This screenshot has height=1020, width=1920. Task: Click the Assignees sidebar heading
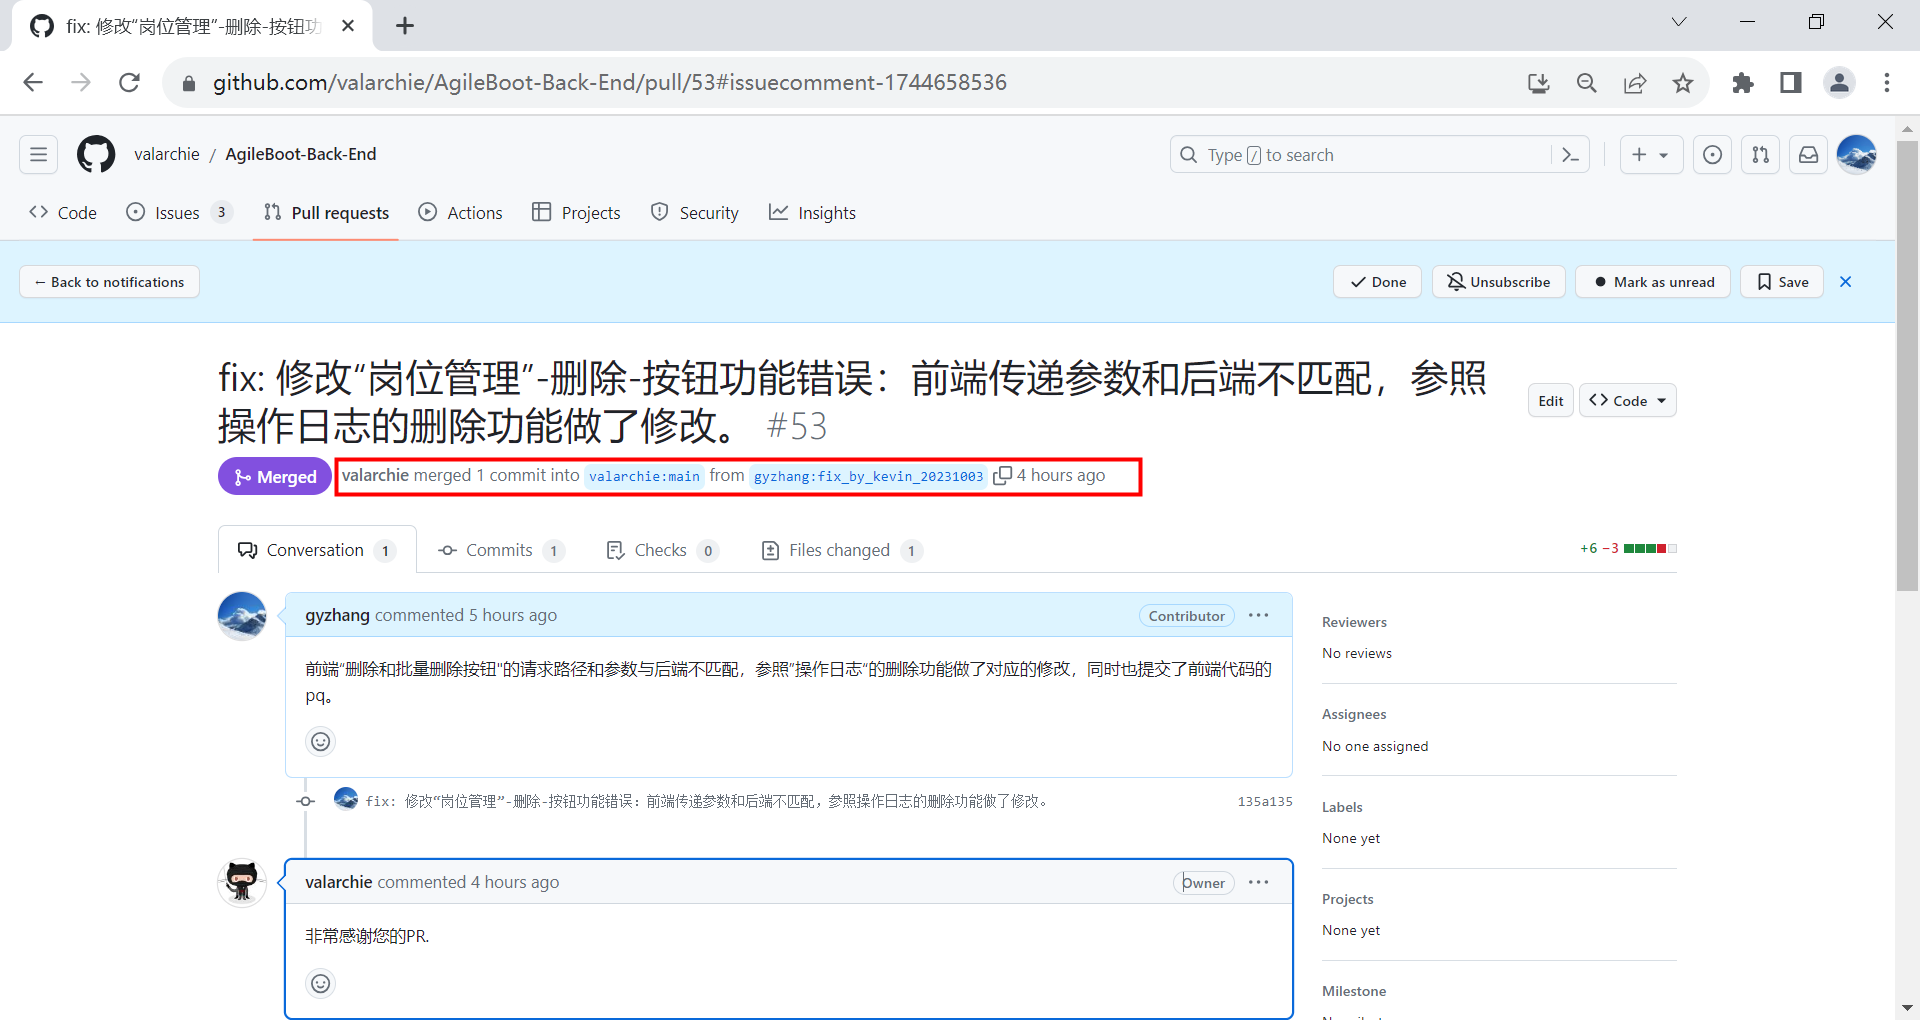1354,714
